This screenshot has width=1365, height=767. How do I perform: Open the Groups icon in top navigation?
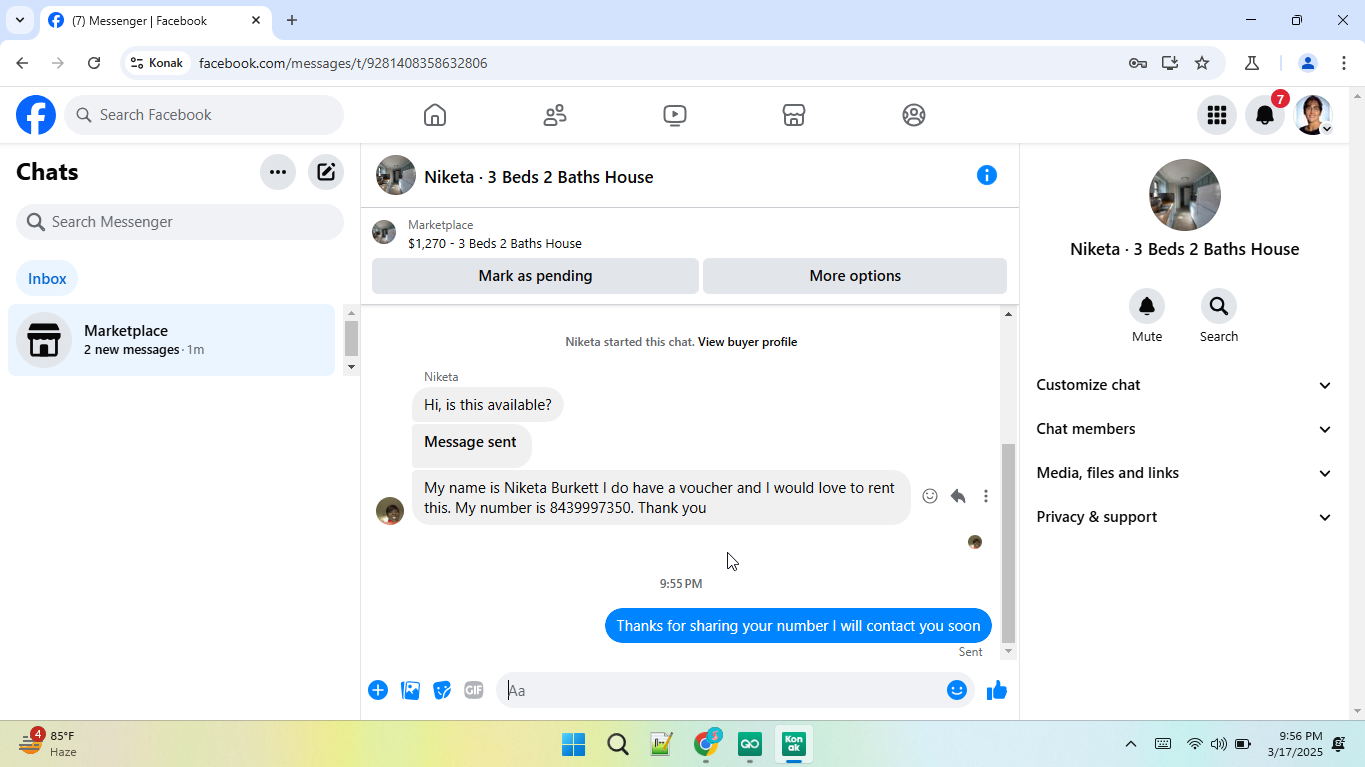point(914,115)
